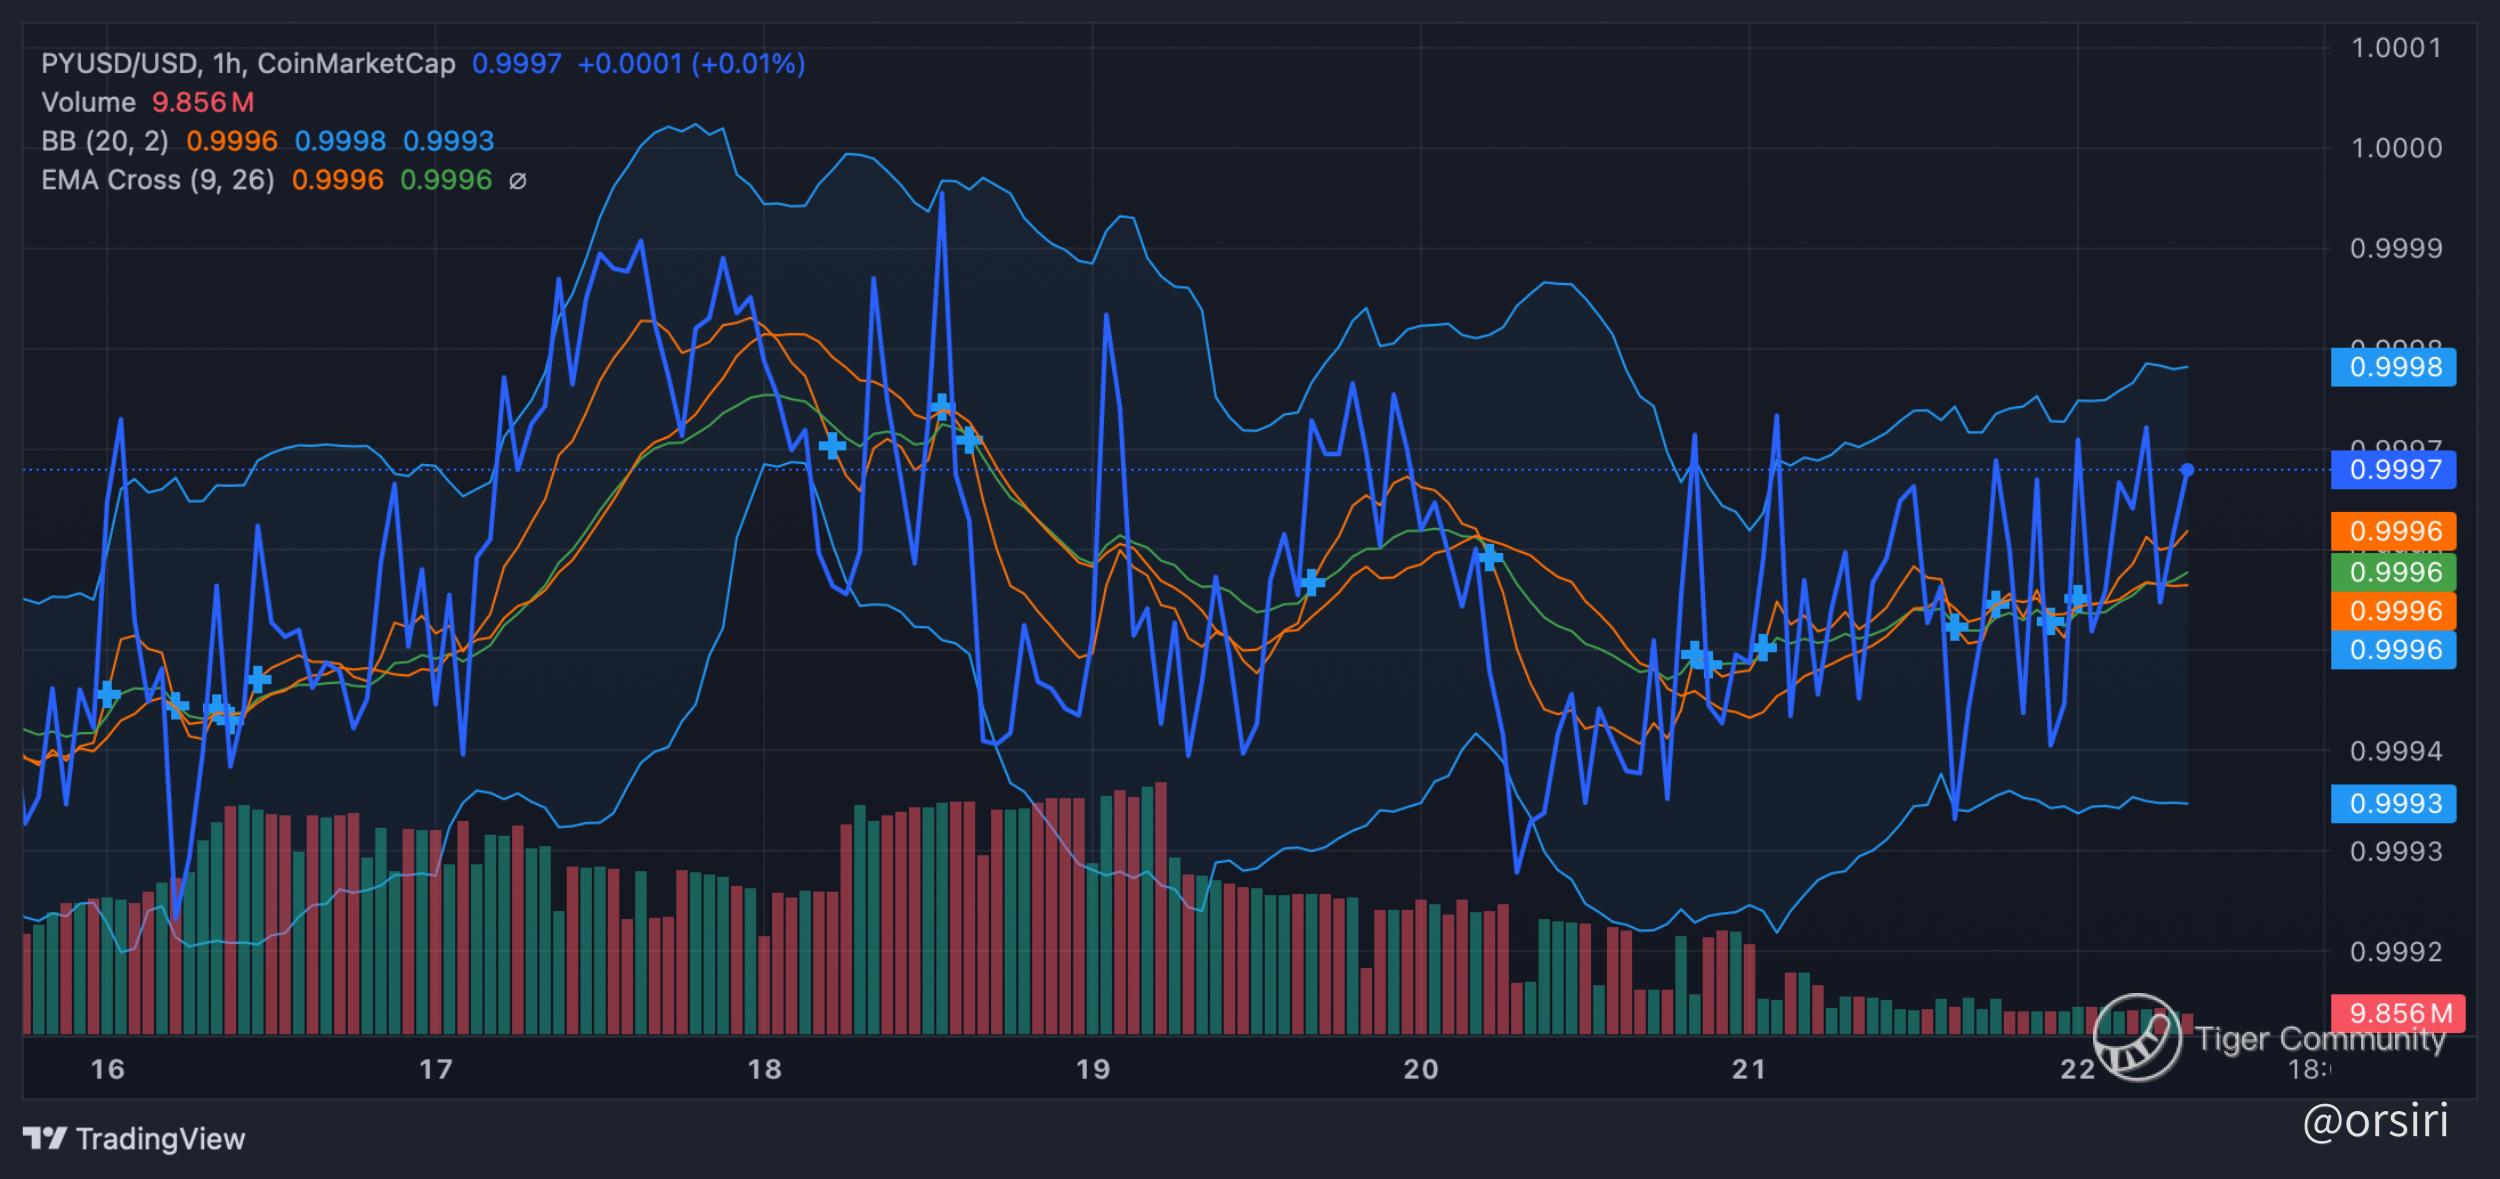Click the 1.0001 price axis label
This screenshot has width=2500, height=1179.
point(2395,48)
